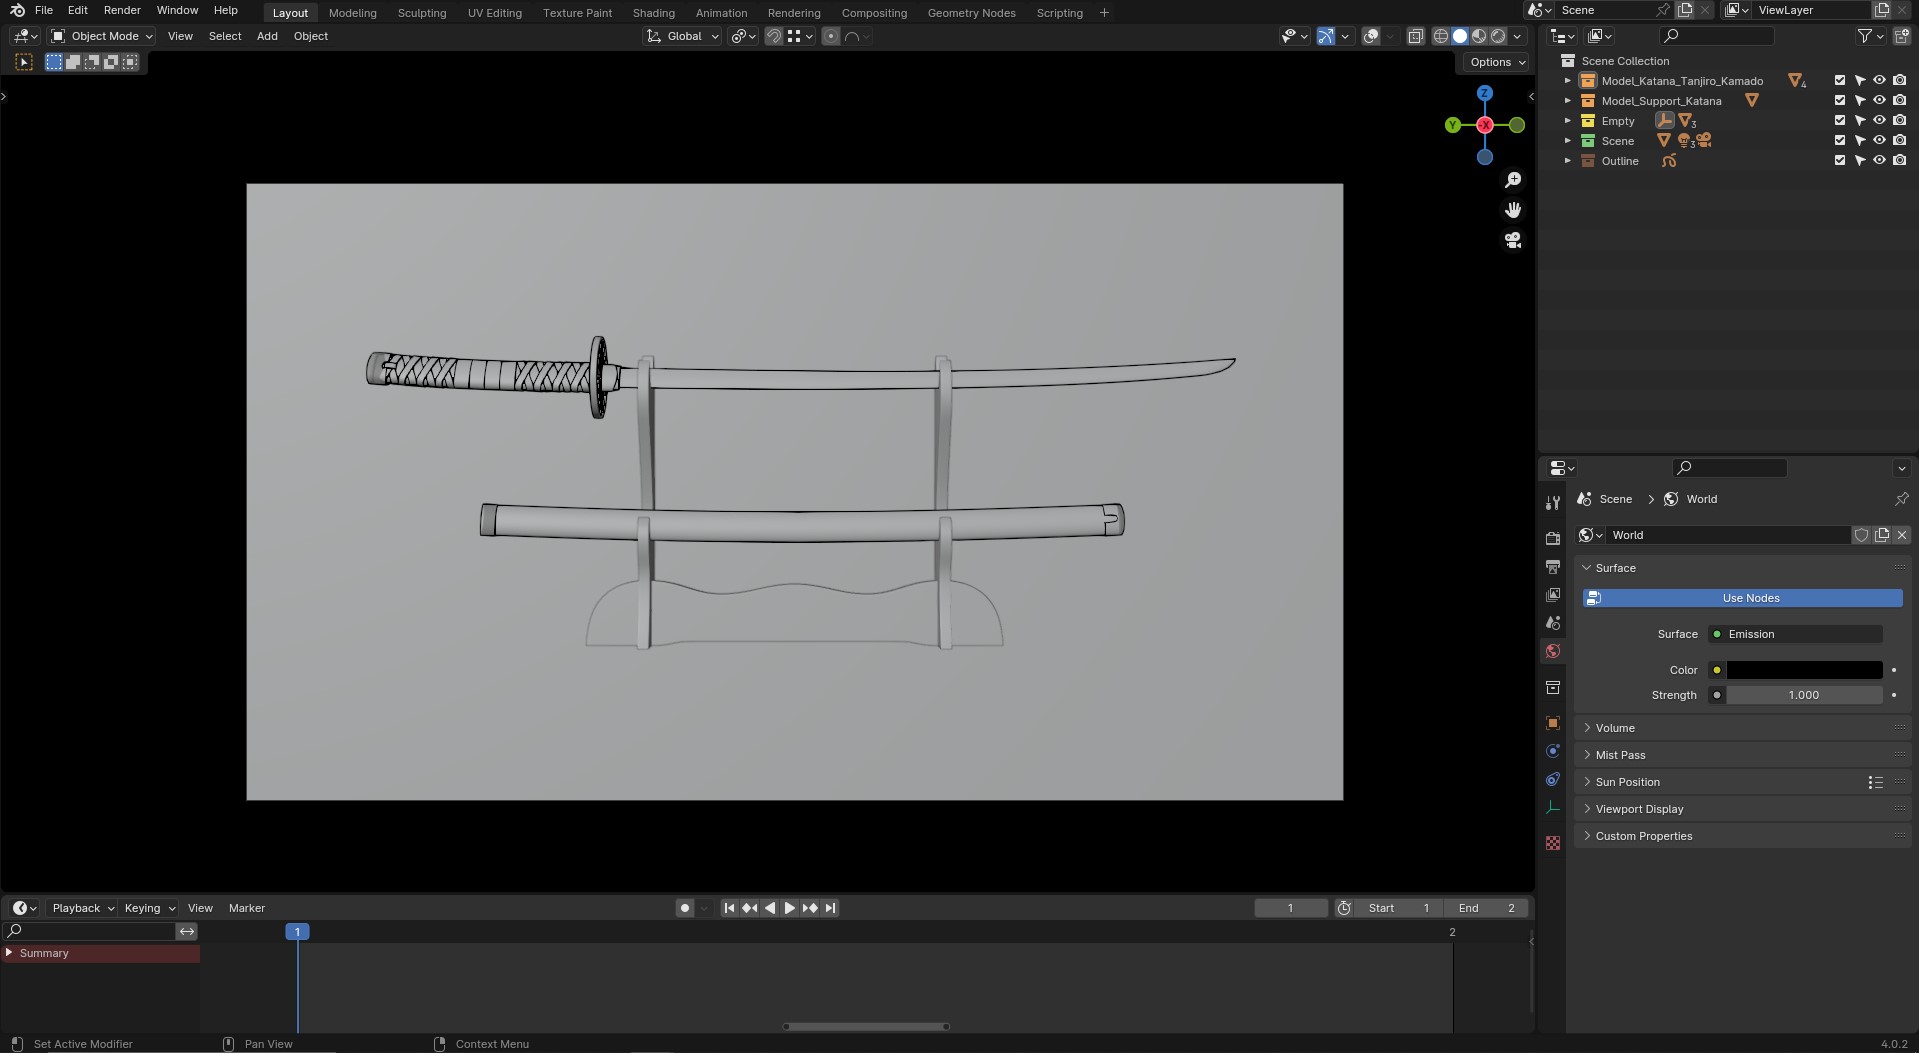Open the Texture properties tab

tap(1553, 843)
